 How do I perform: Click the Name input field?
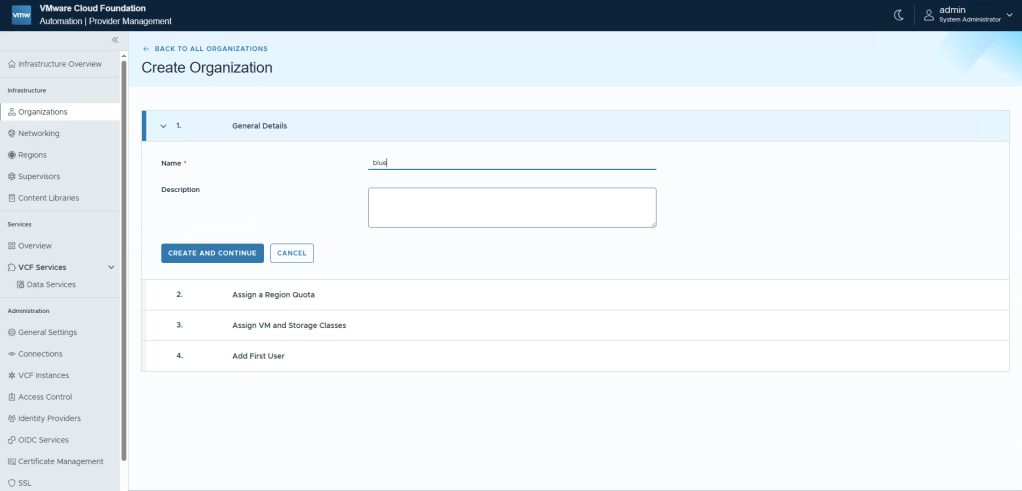512,162
